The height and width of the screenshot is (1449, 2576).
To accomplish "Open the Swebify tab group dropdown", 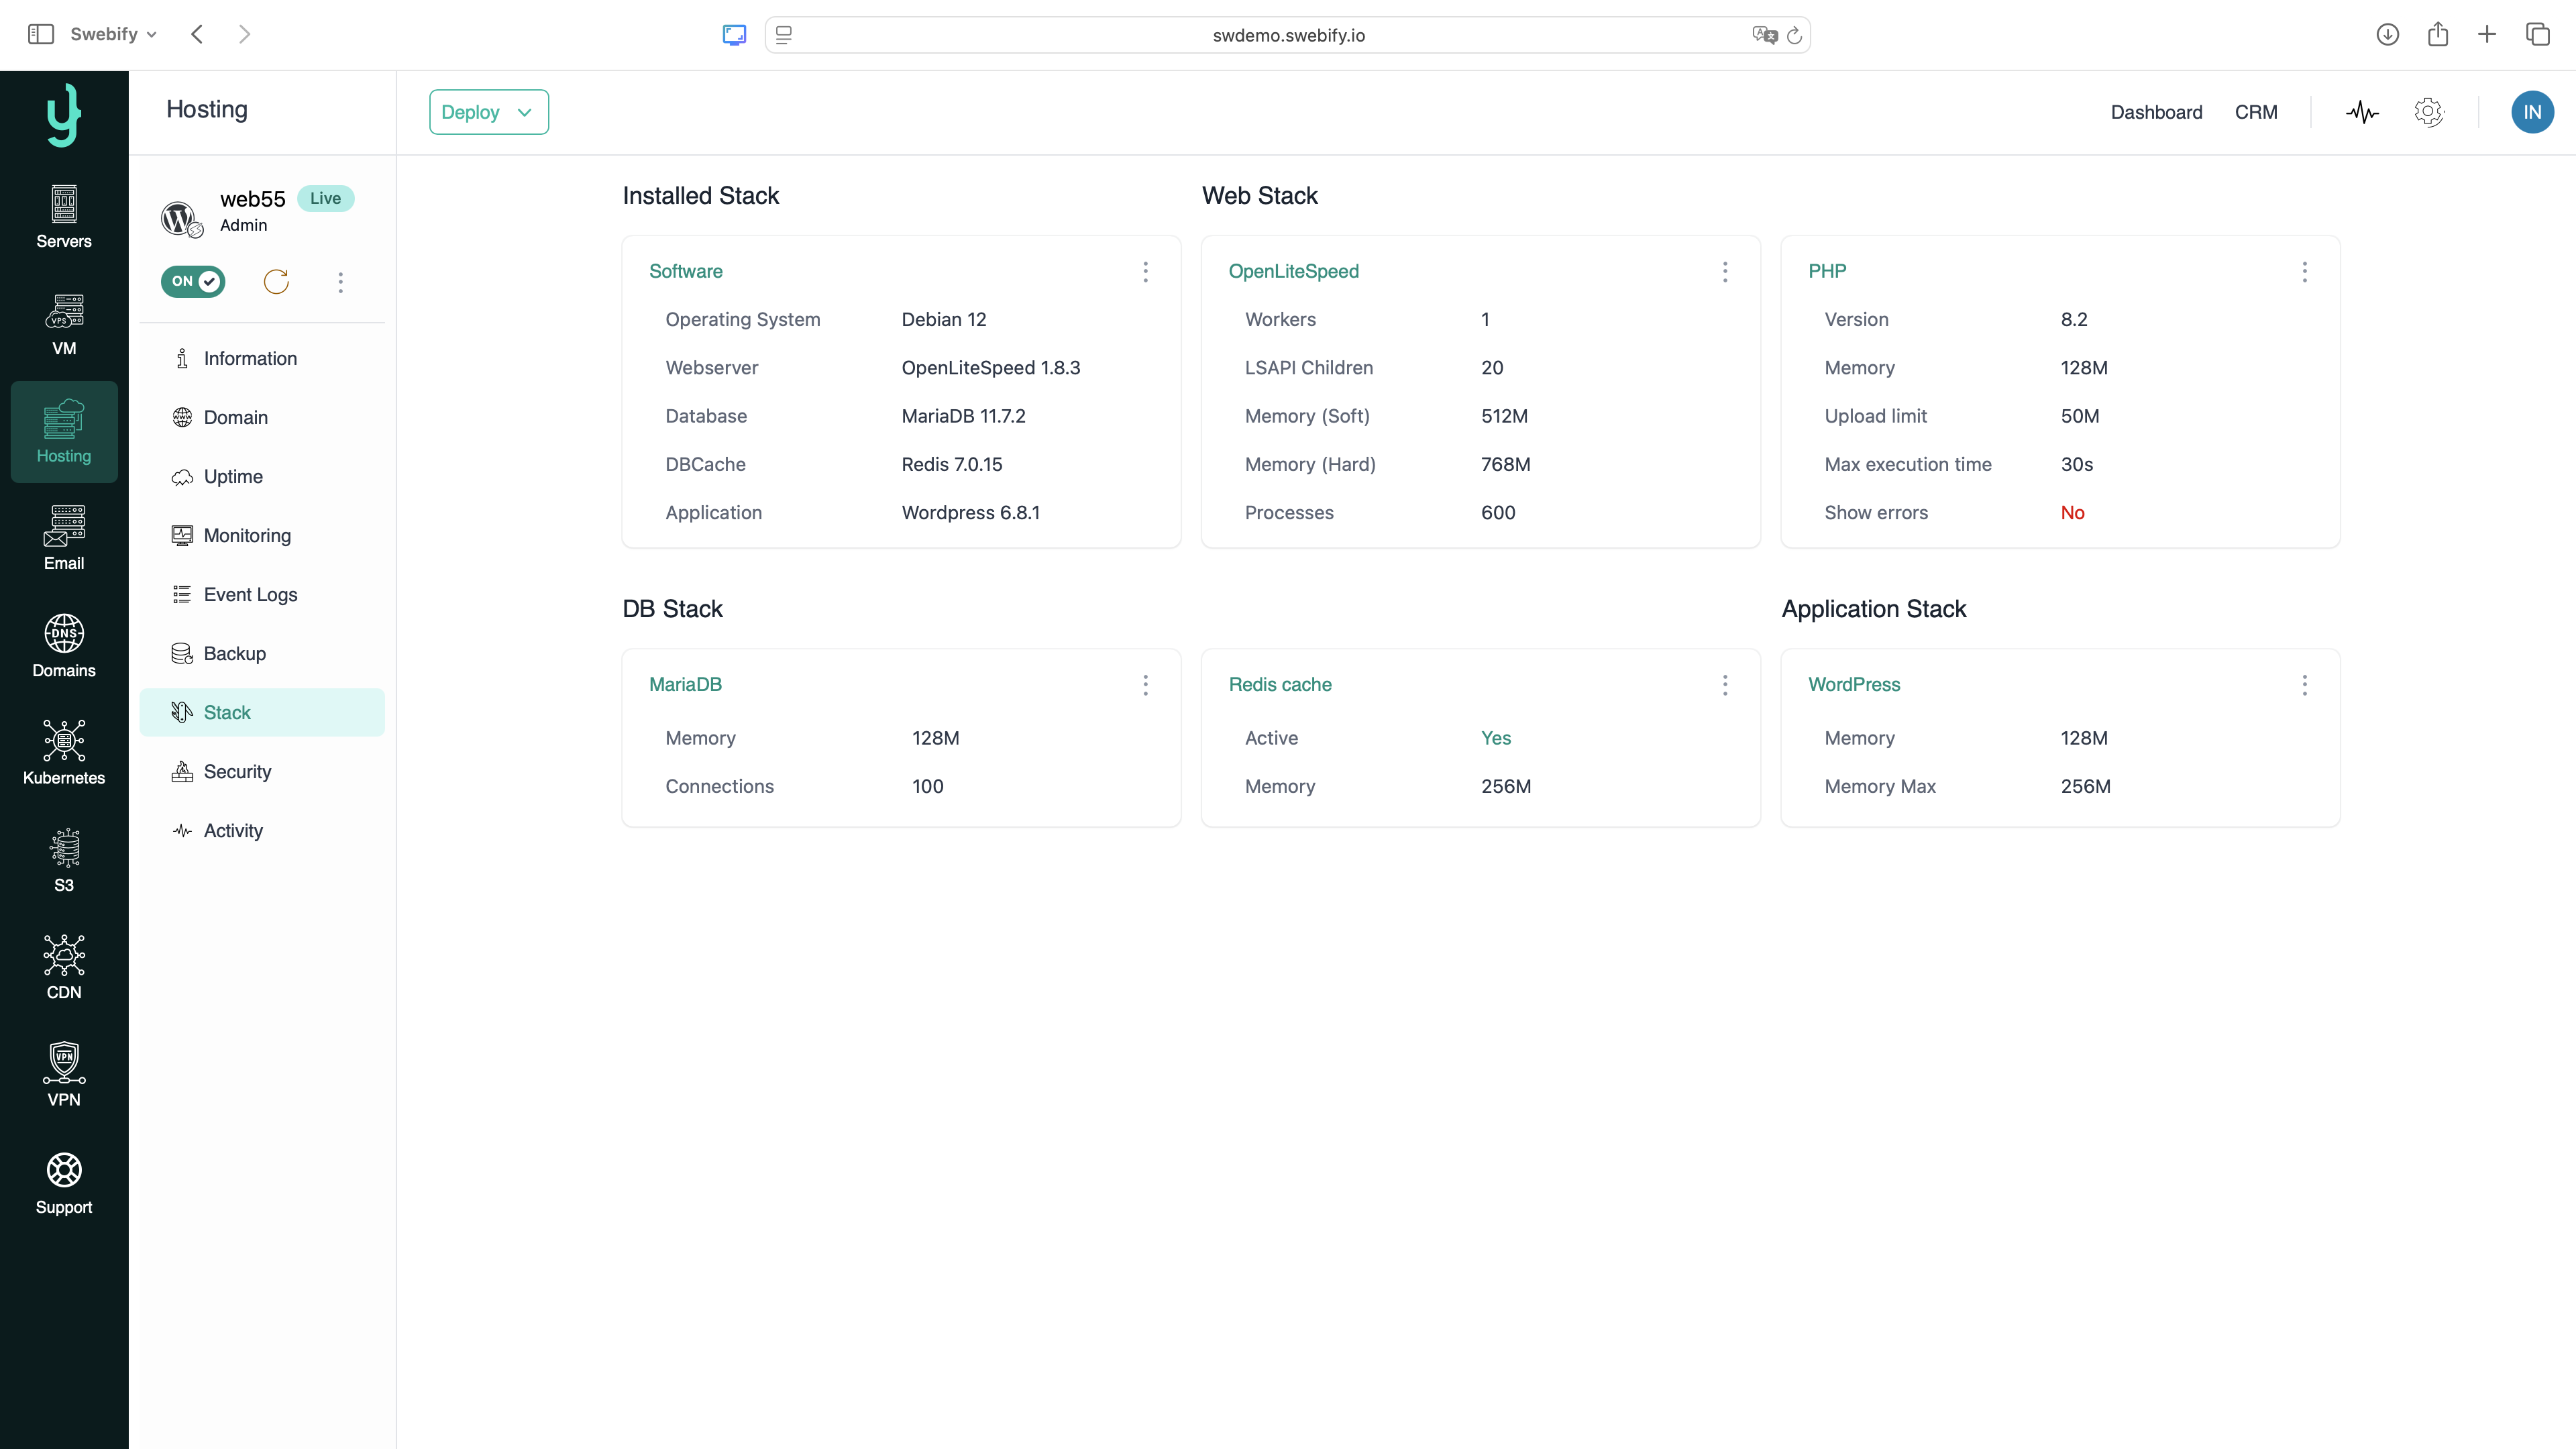I will click(113, 34).
